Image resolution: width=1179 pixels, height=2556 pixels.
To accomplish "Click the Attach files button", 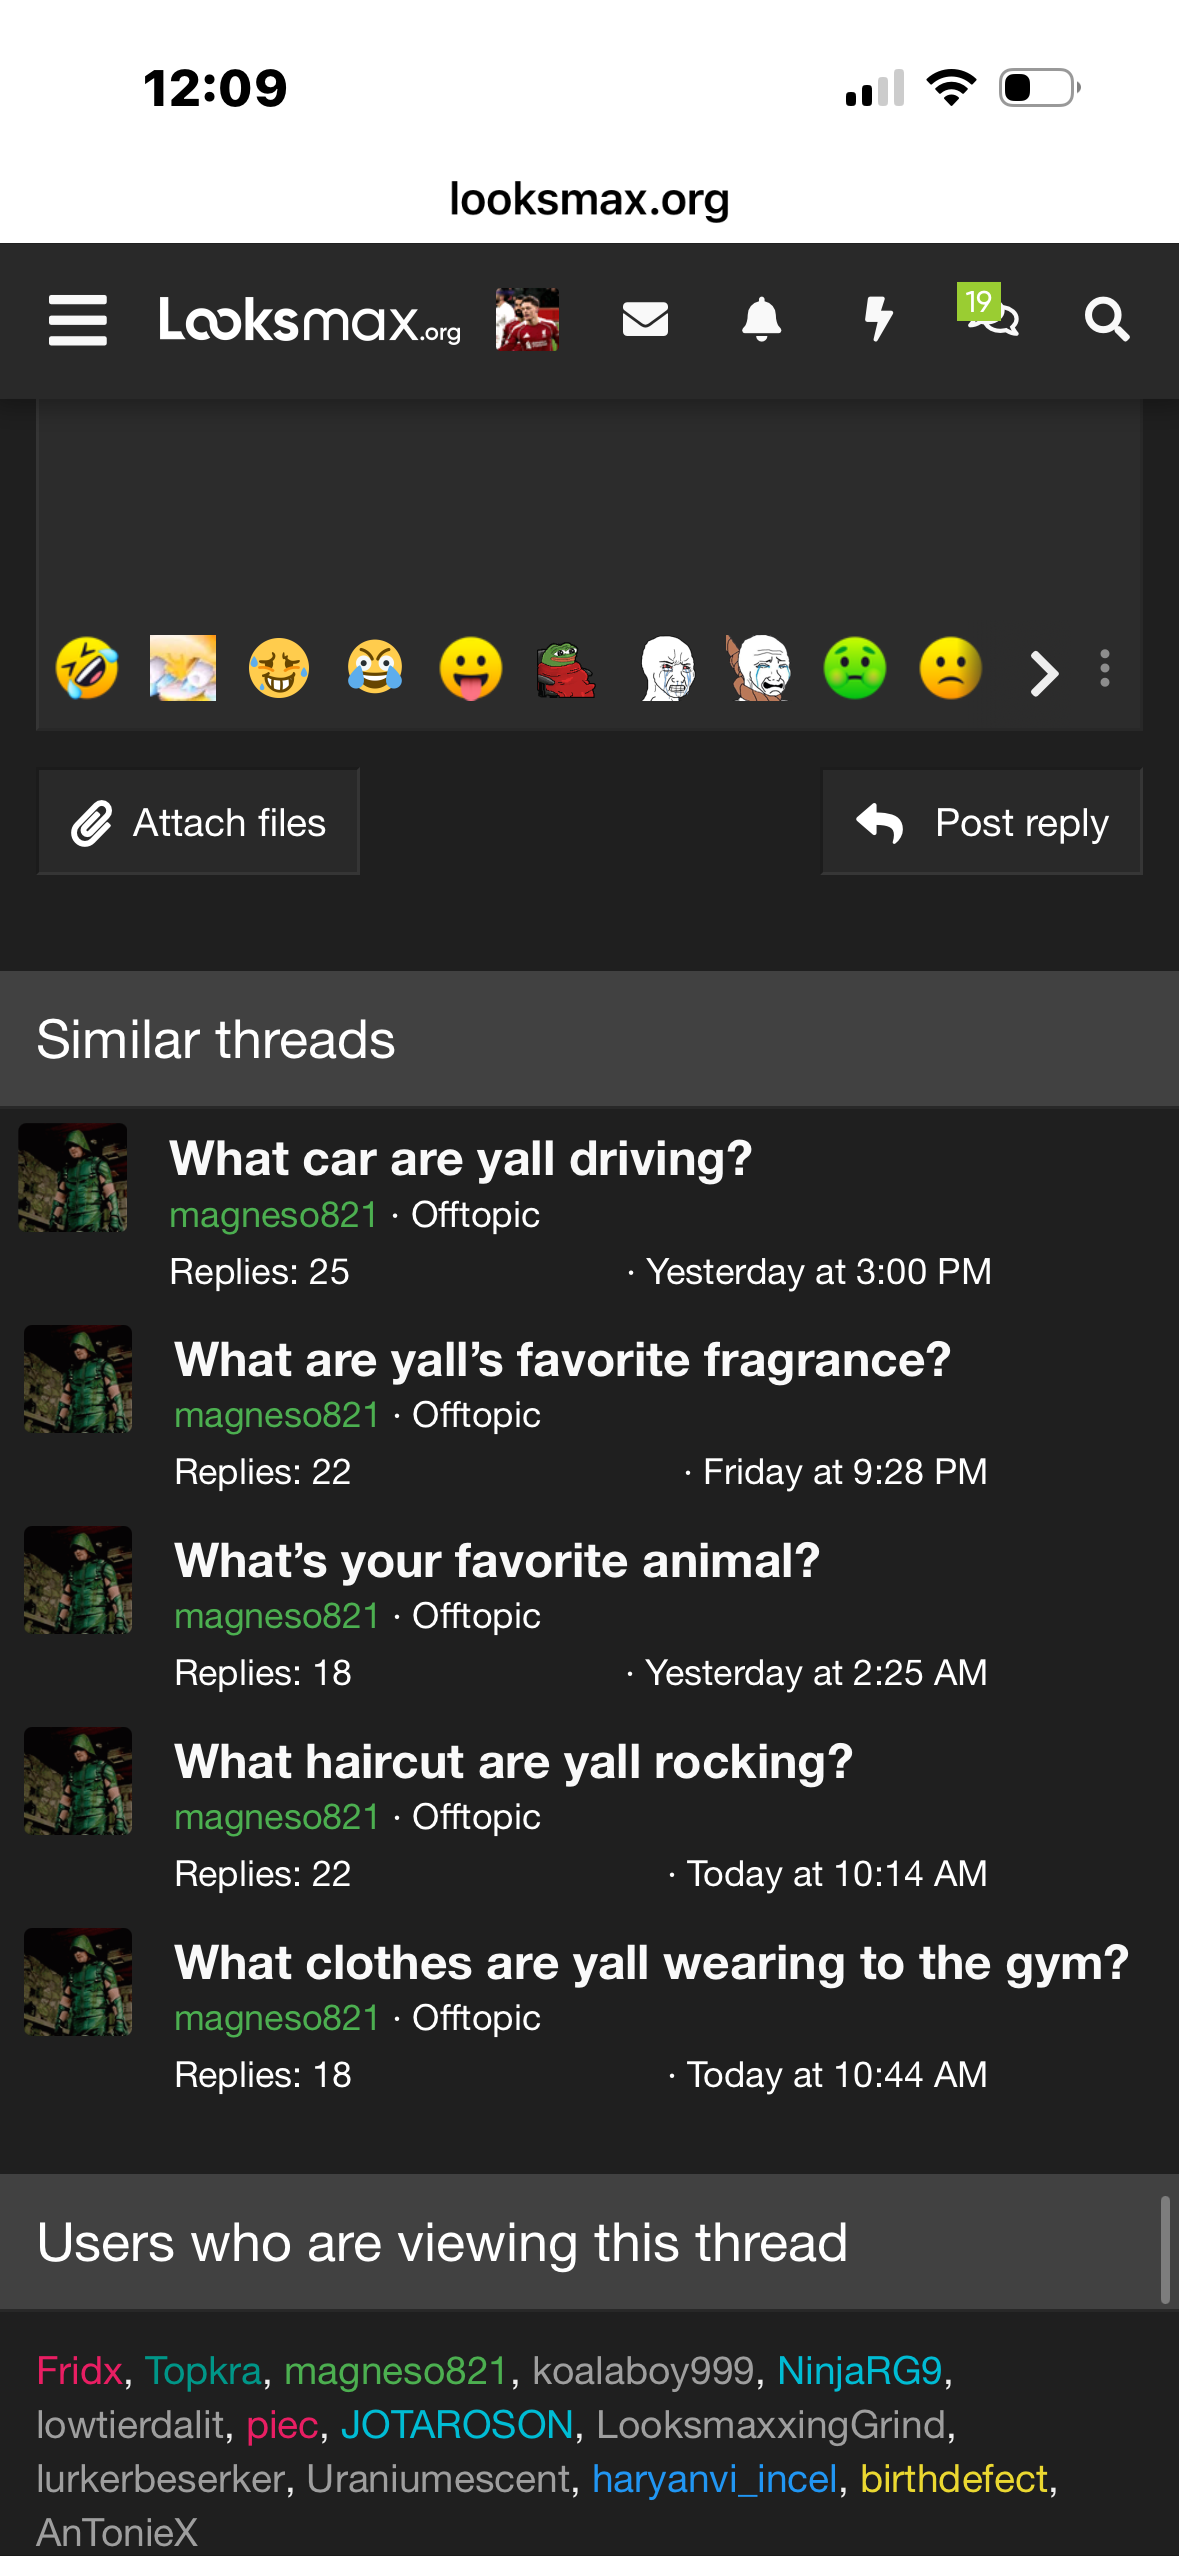I will (x=198, y=822).
